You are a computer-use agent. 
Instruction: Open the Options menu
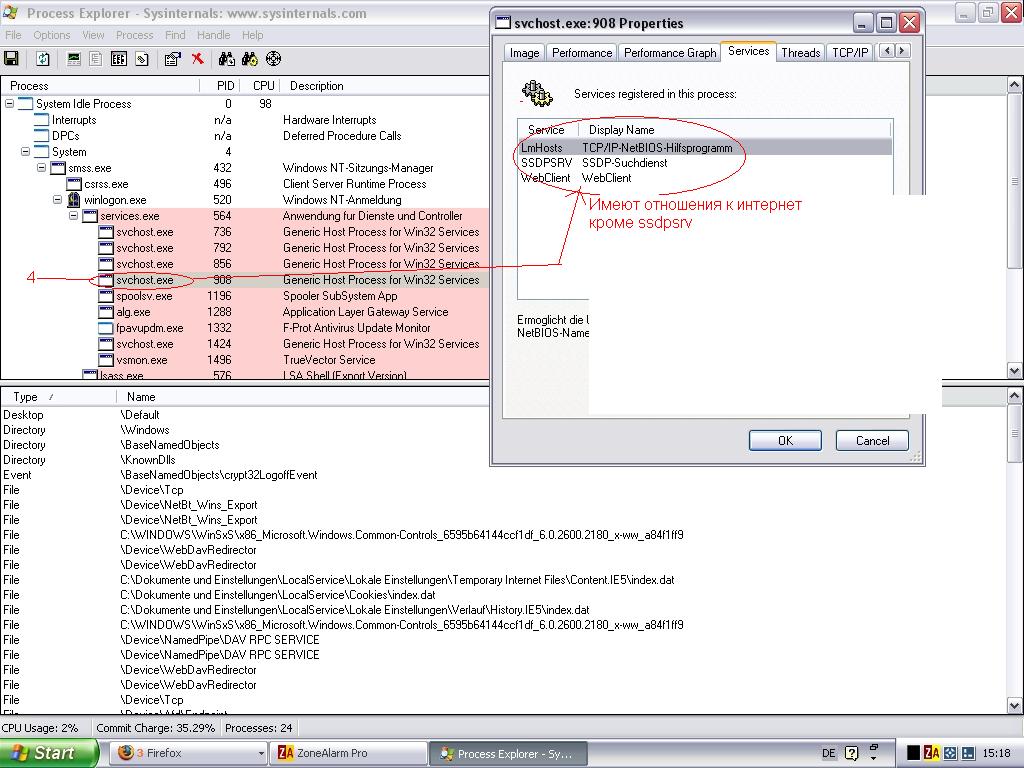click(x=52, y=35)
